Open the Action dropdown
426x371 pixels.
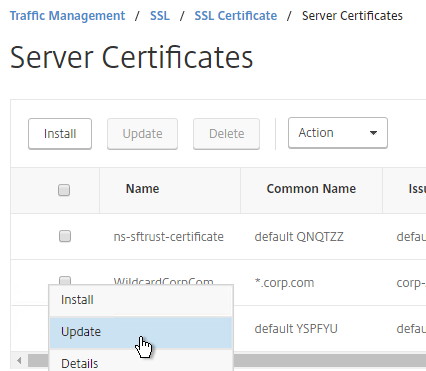[x=338, y=133]
